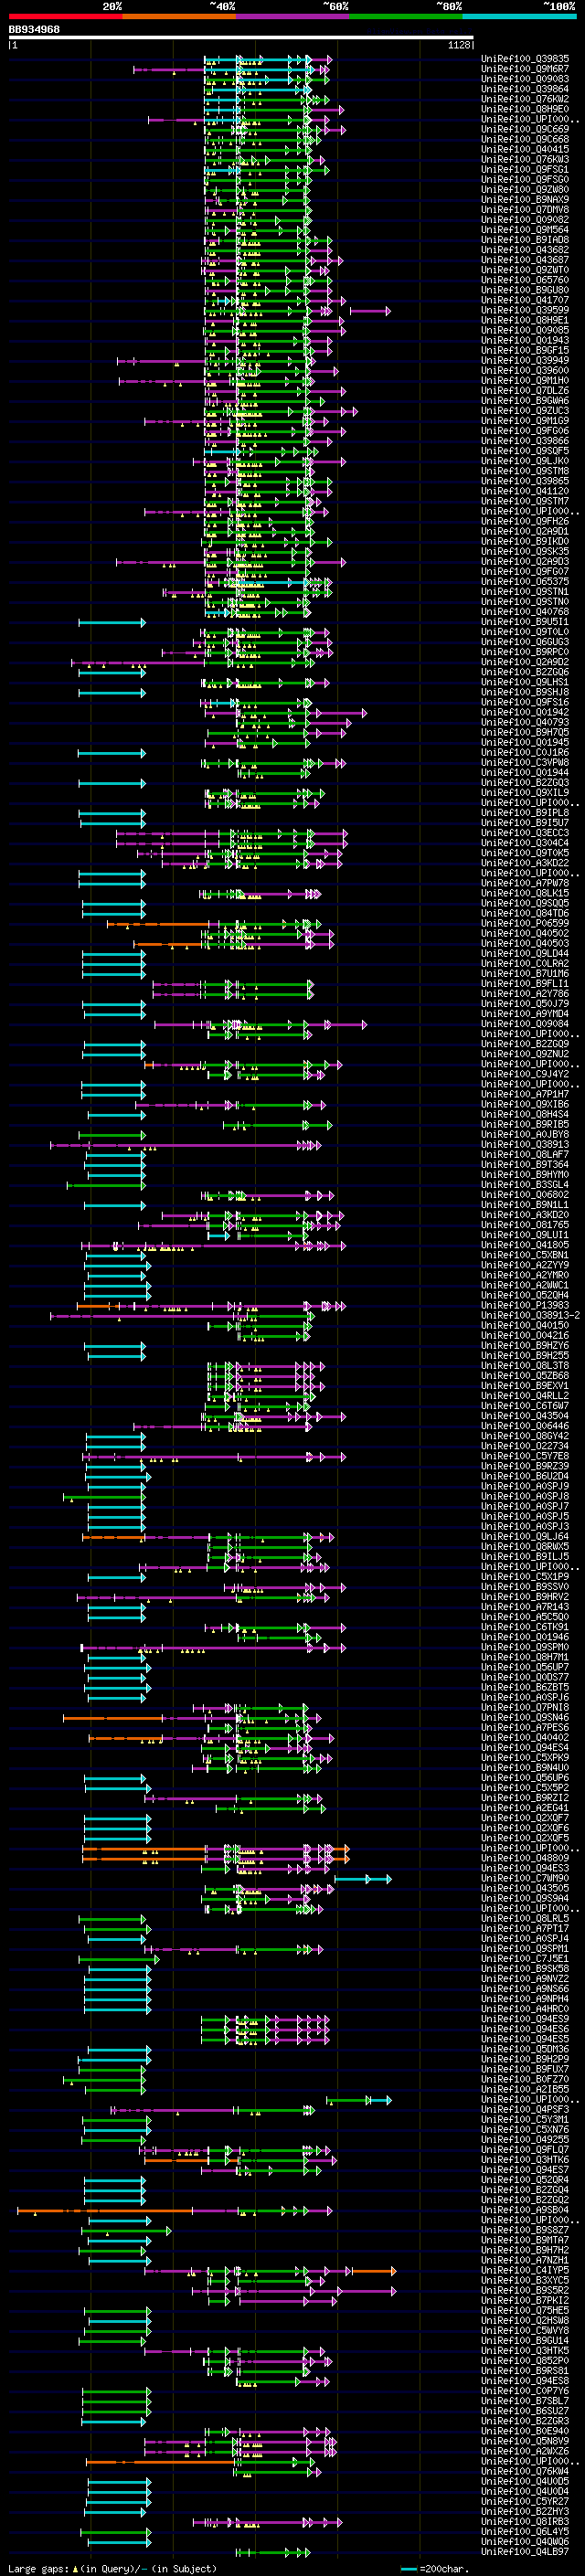Select row UniRef100_P13983

[525, 1306]
